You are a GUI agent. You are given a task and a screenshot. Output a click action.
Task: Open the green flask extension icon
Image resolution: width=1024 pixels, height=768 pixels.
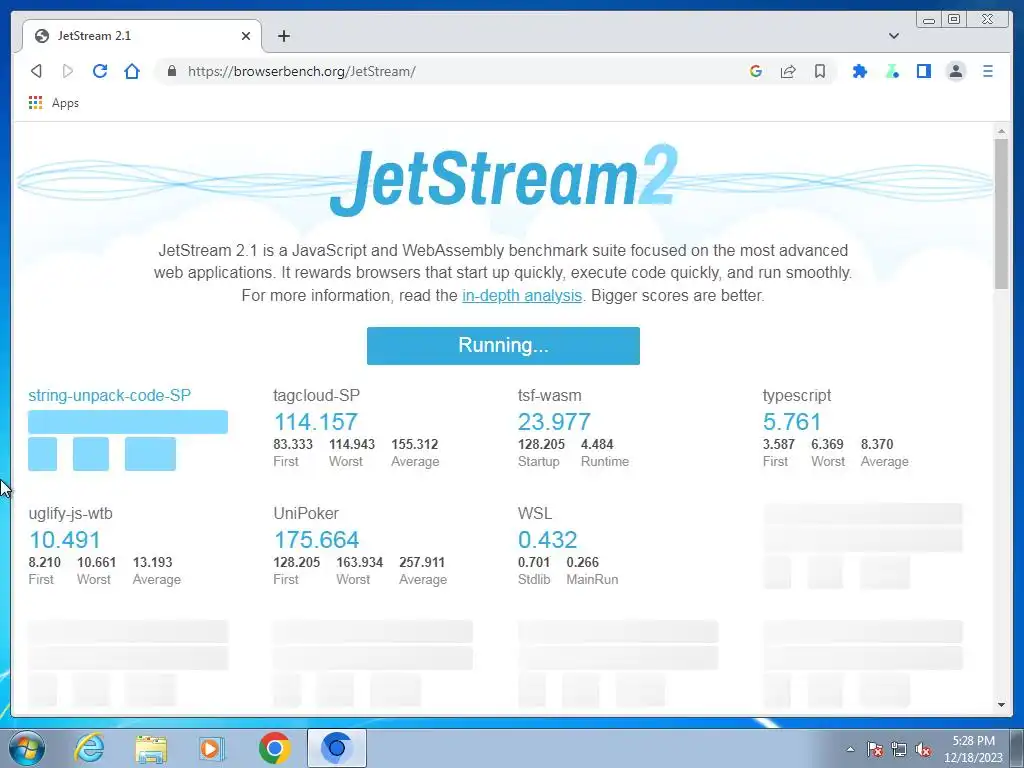(892, 71)
